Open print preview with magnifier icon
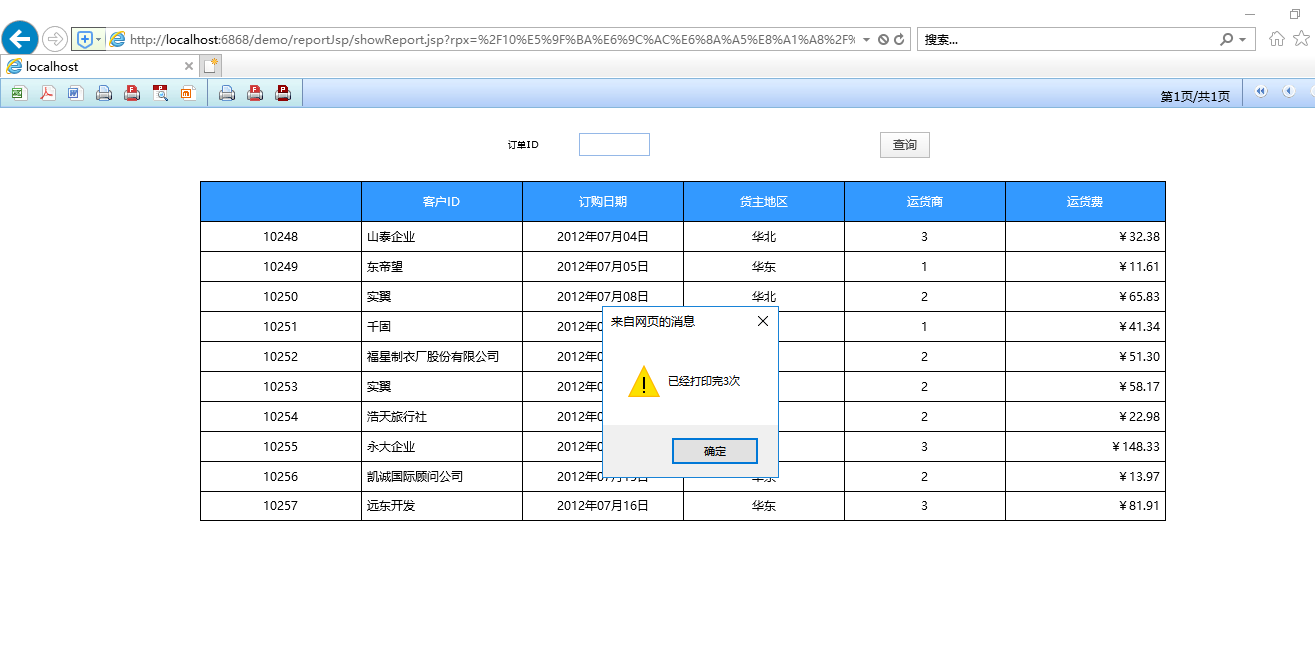 click(x=160, y=93)
